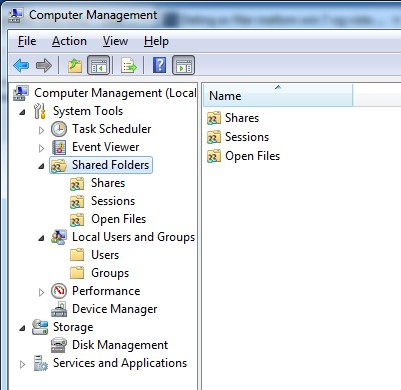
Task: Toggle Show/Hide Console Tree toolbar button
Action: point(98,65)
